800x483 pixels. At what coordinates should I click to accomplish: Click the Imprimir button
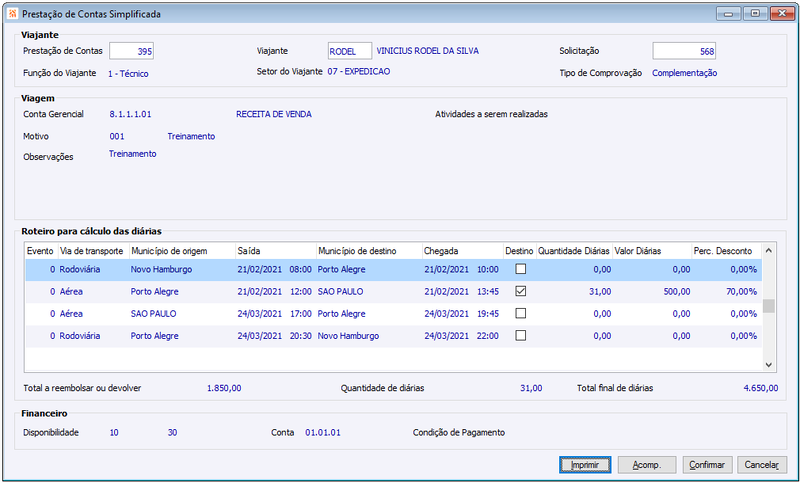[x=585, y=465]
